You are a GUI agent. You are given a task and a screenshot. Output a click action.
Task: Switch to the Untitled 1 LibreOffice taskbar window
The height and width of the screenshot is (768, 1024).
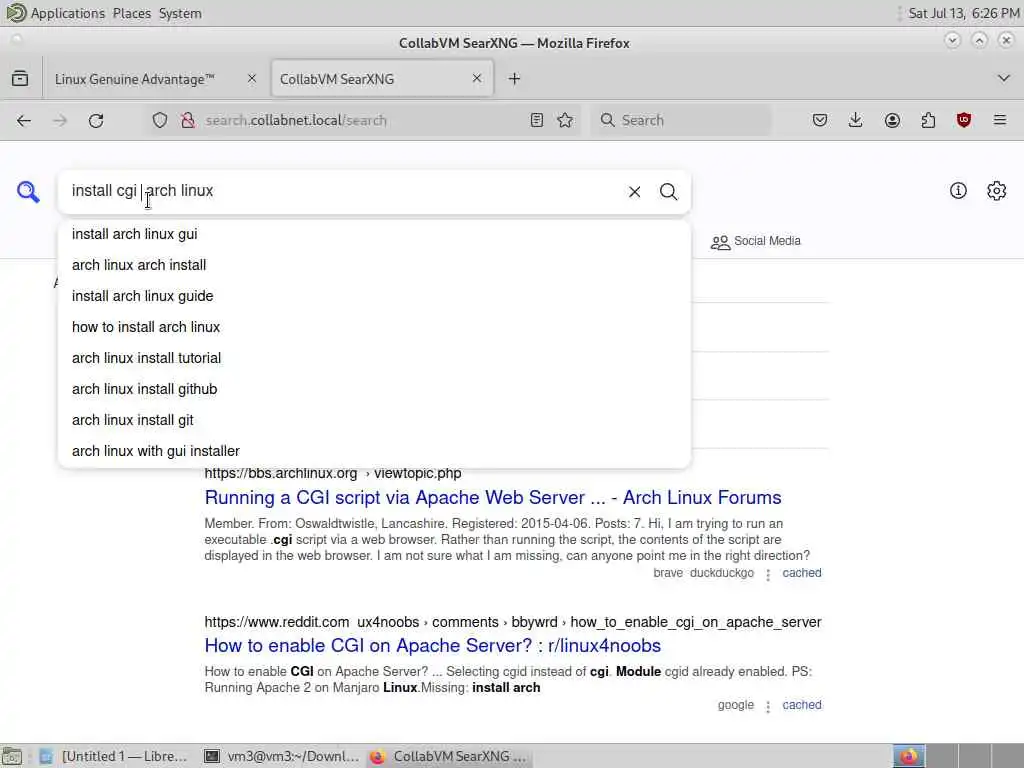point(114,756)
